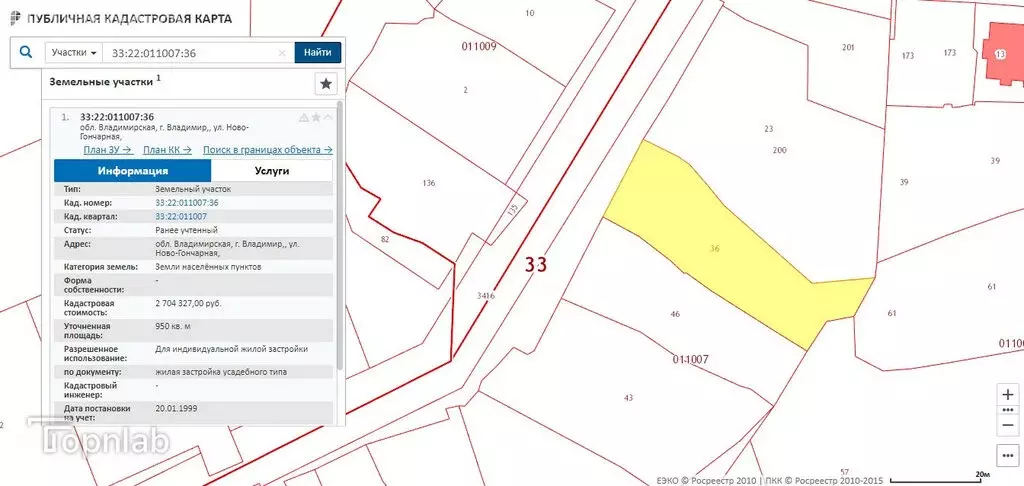Click parcel label 82 on map

pyautogui.click(x=385, y=240)
